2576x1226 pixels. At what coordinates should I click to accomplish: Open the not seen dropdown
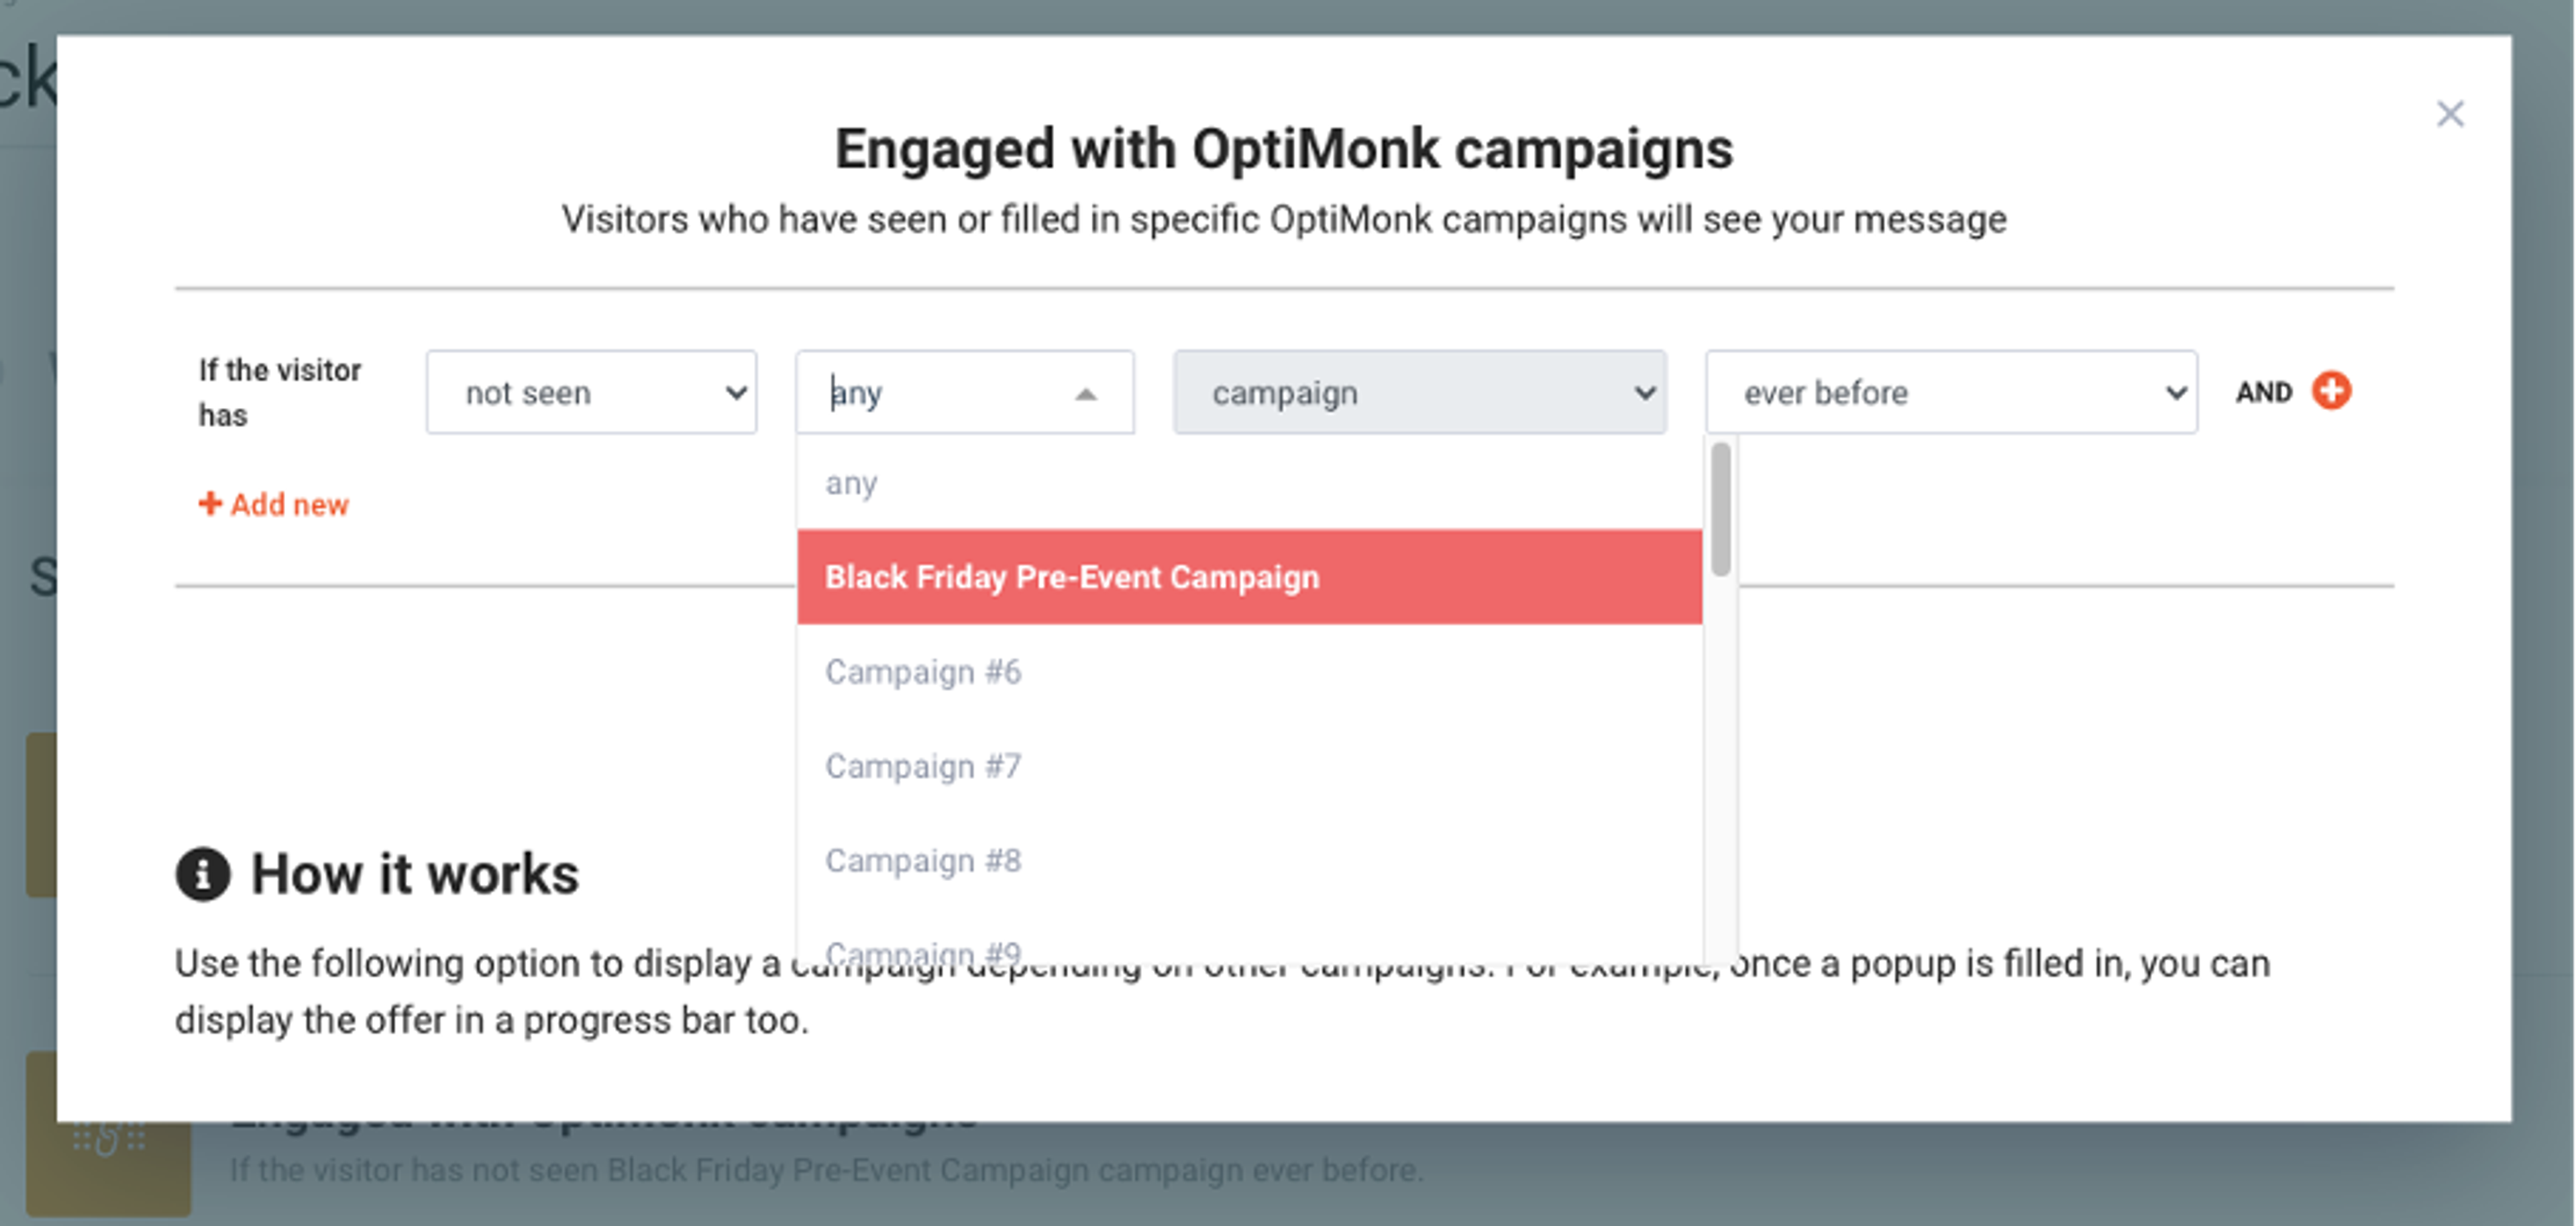591,392
